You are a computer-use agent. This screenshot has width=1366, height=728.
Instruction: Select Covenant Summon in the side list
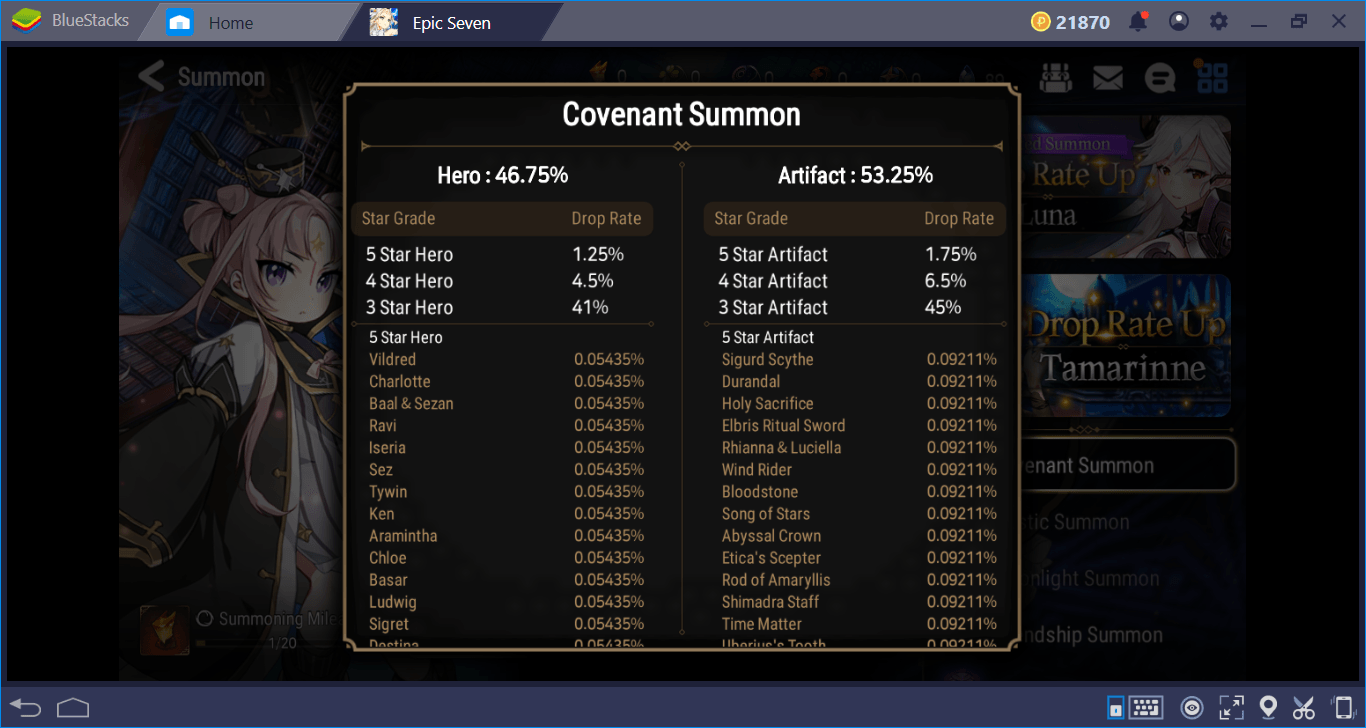click(1128, 465)
